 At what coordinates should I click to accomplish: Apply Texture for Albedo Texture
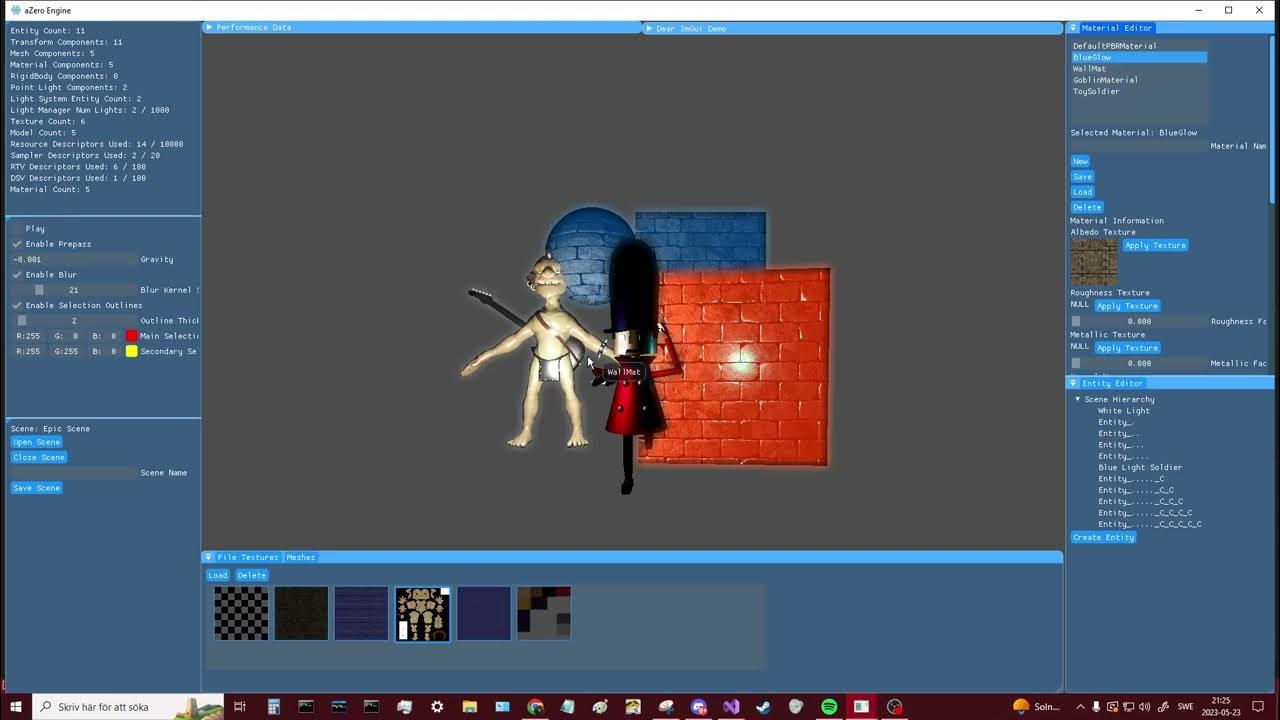tap(1155, 245)
